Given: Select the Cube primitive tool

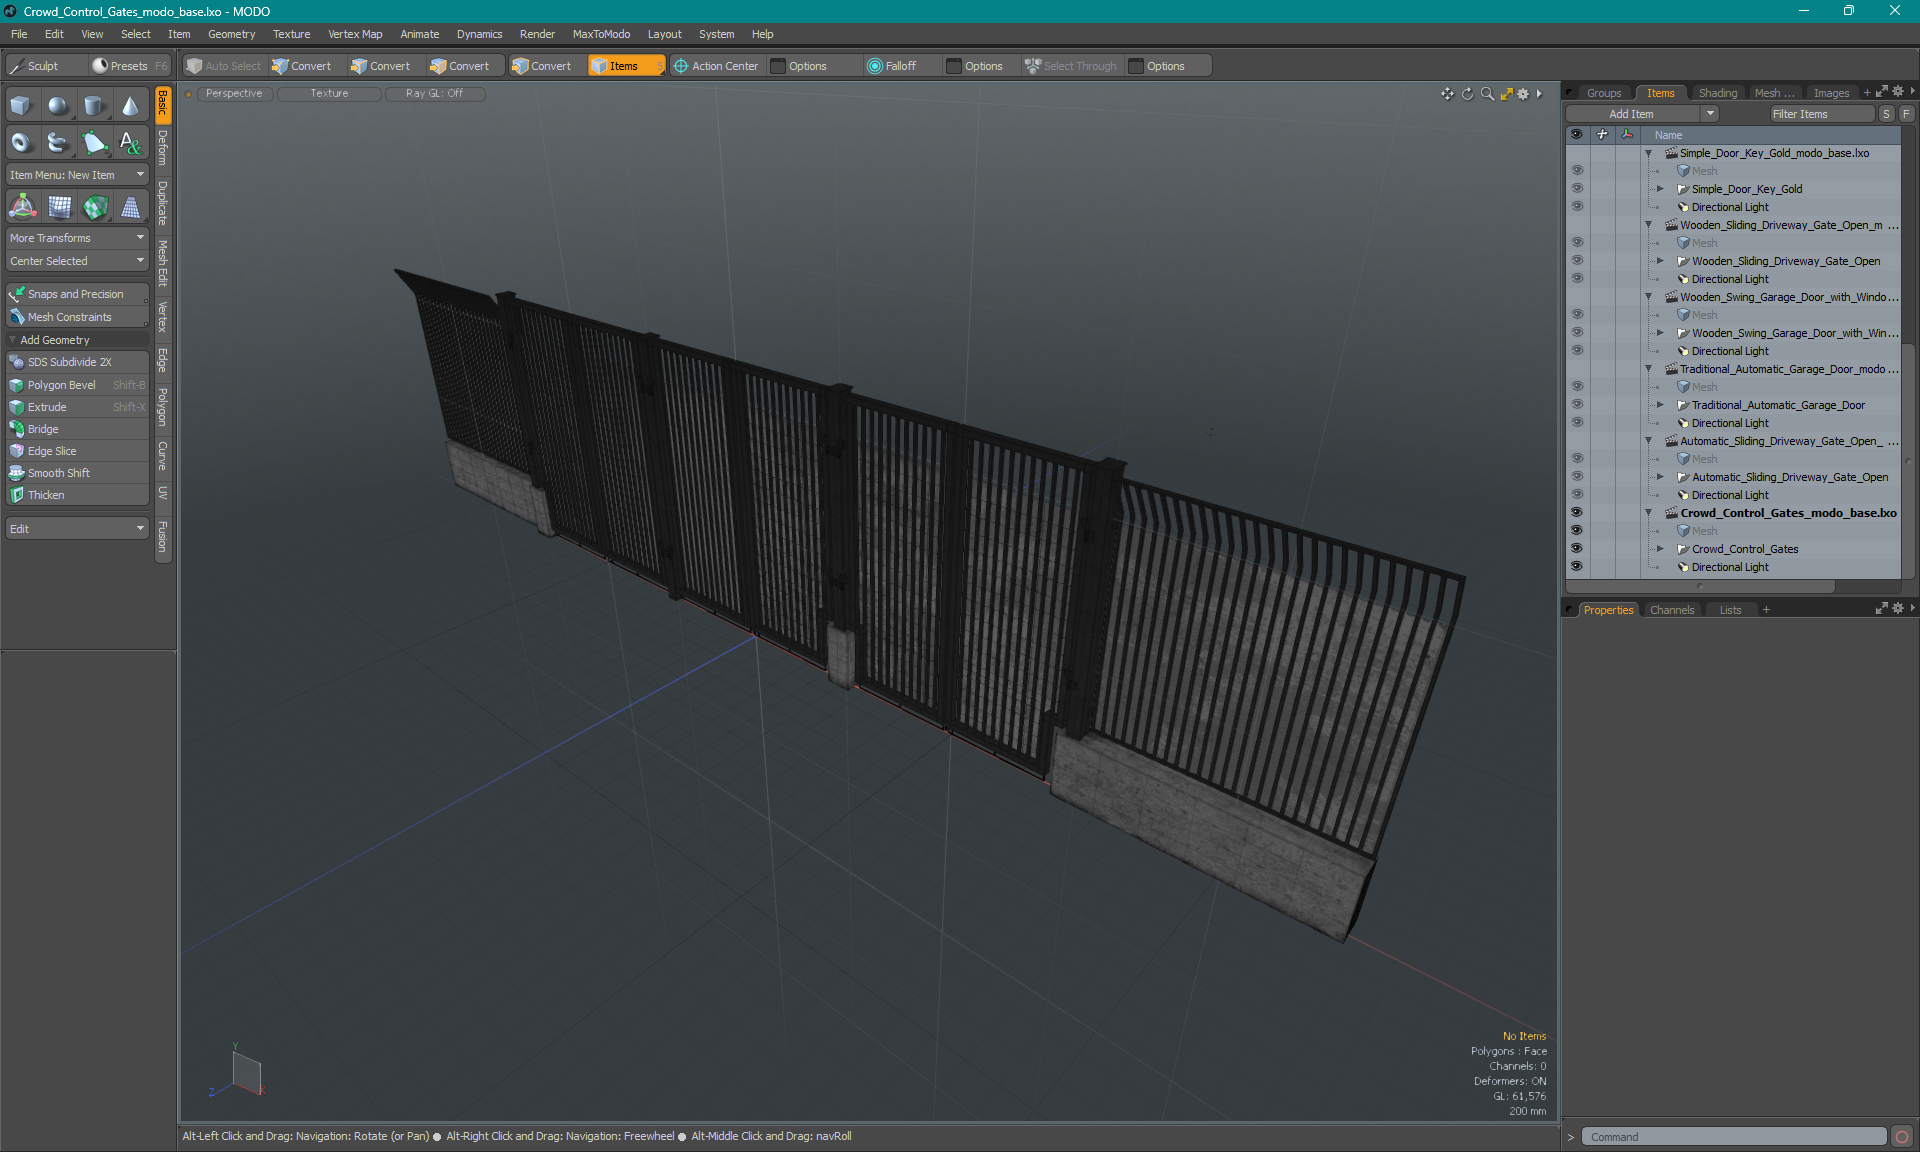Looking at the screenshot, I should [21, 106].
